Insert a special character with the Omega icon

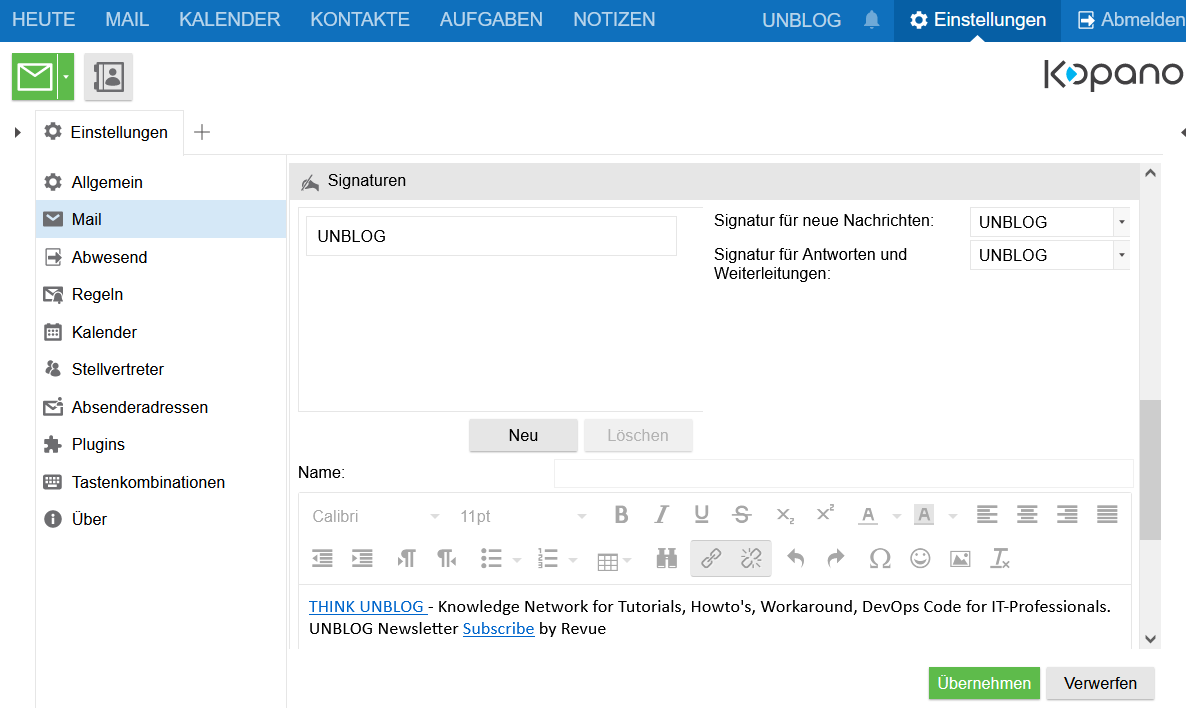click(879, 558)
